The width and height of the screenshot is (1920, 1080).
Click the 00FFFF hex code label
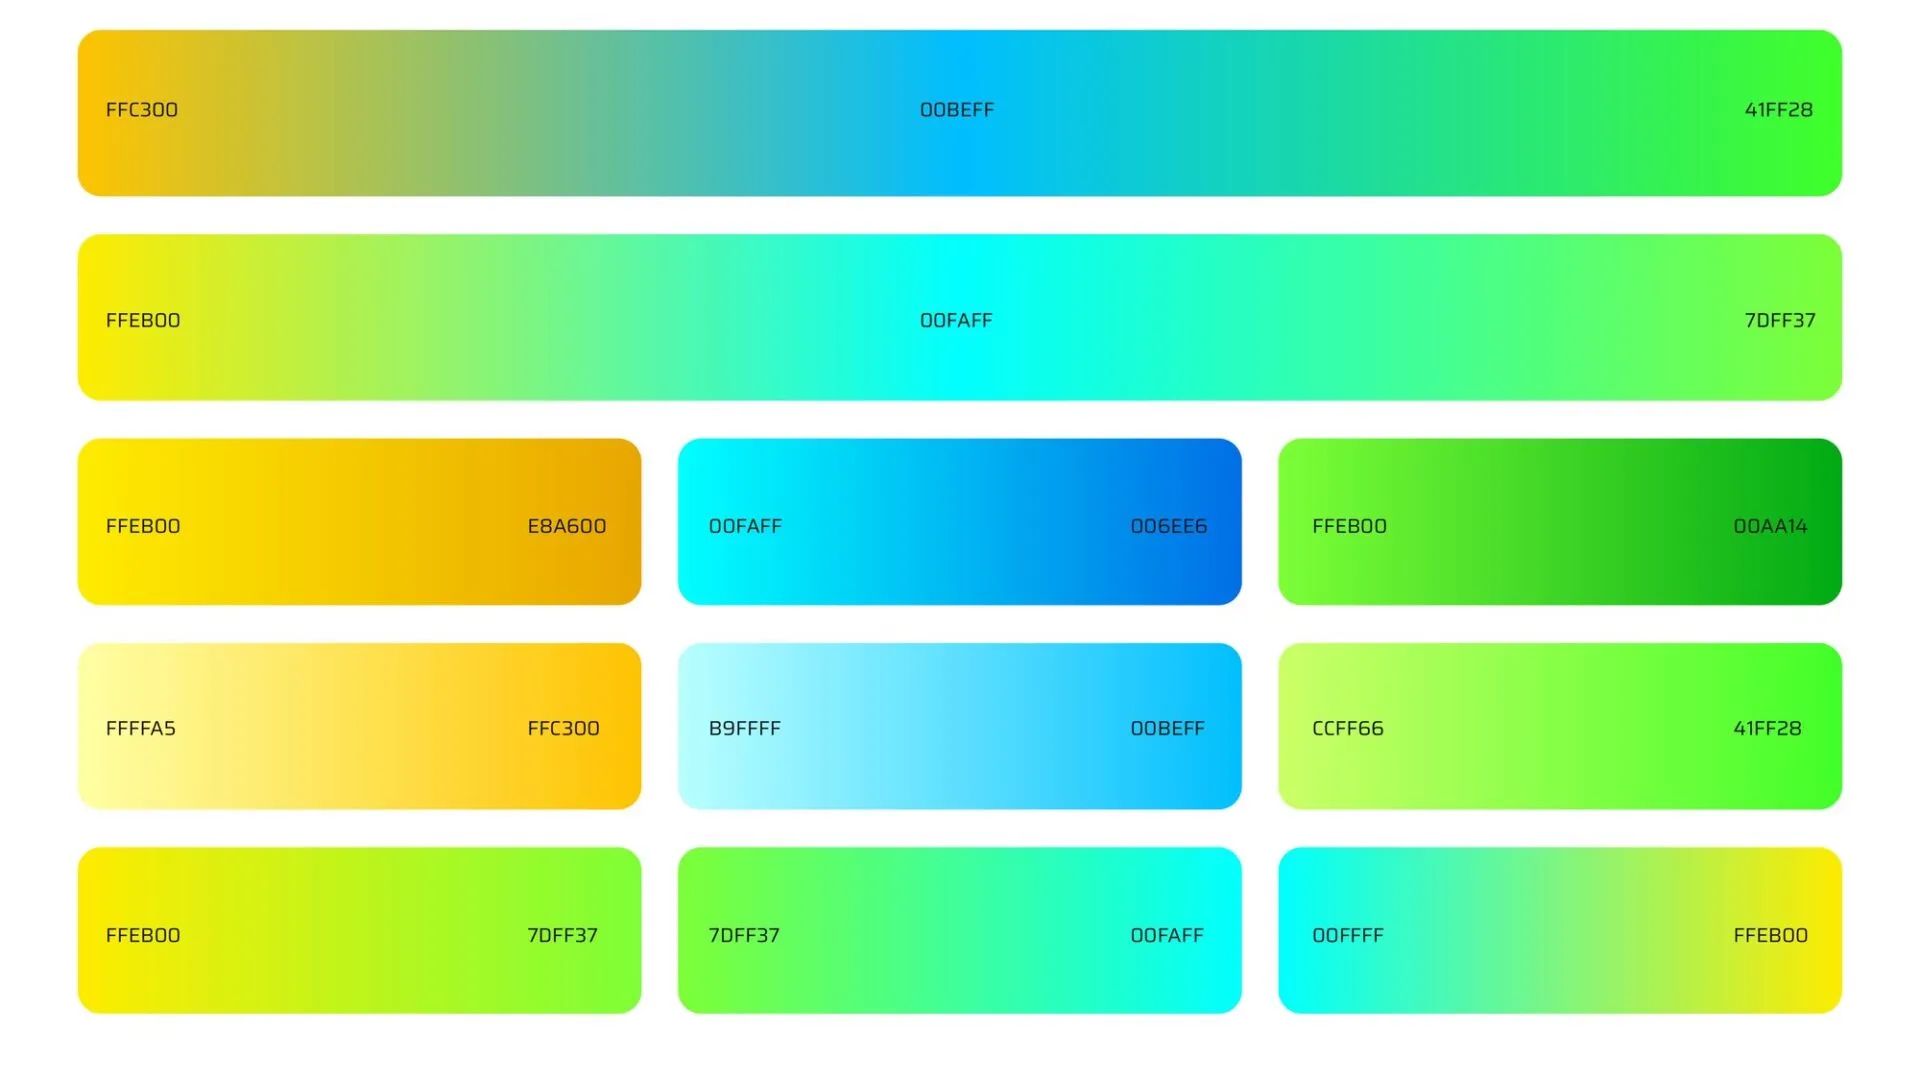(x=1348, y=936)
